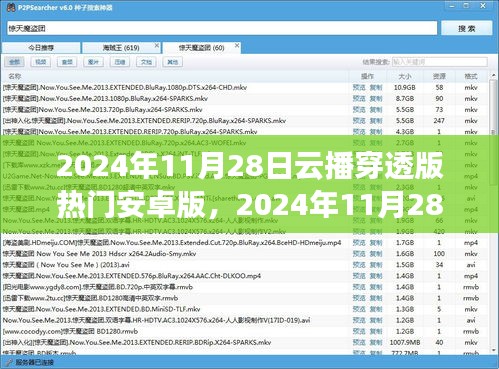The height and width of the screenshot is (369, 499).
Task: Focus the main search keyword box
Action: (x=222, y=28)
